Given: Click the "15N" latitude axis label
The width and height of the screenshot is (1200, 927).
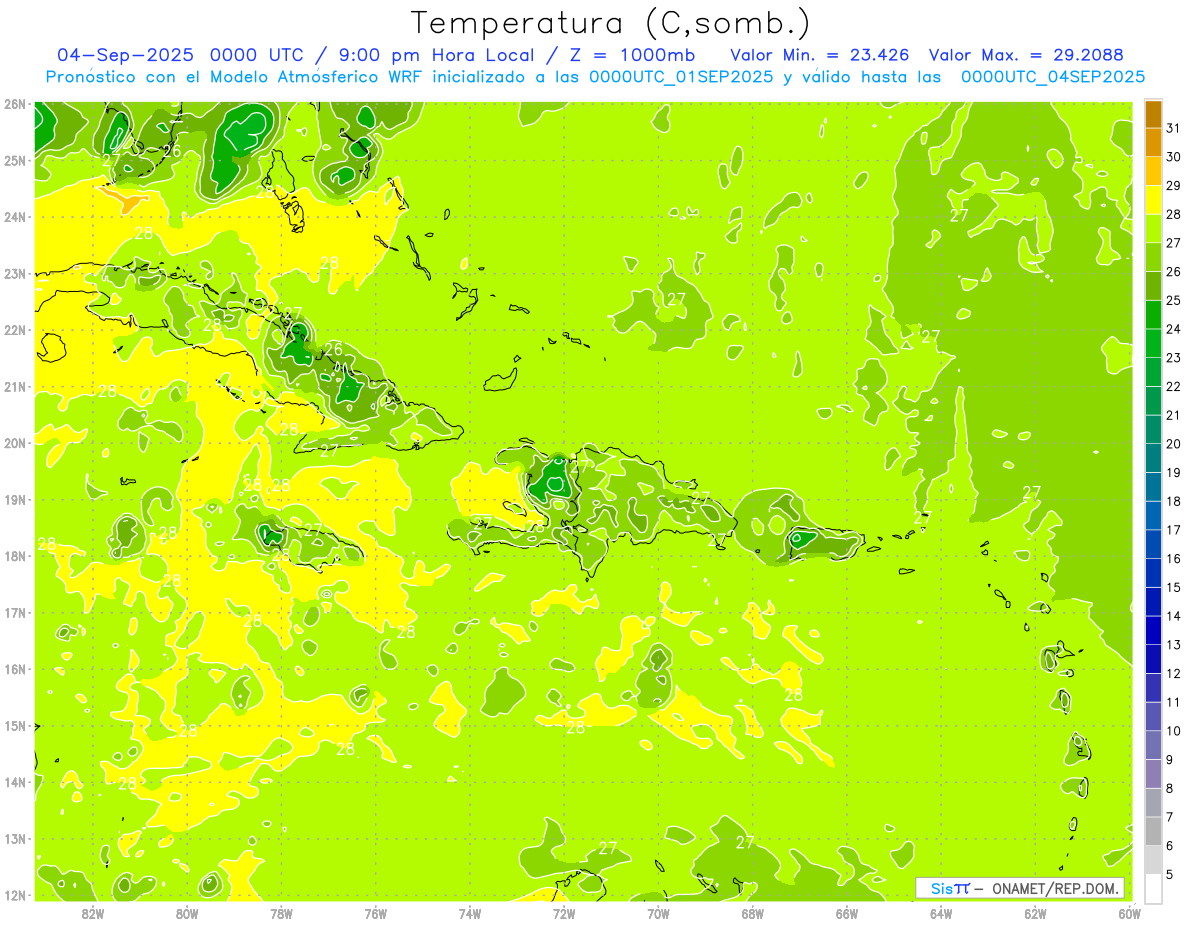Looking at the screenshot, I should click(x=14, y=725).
